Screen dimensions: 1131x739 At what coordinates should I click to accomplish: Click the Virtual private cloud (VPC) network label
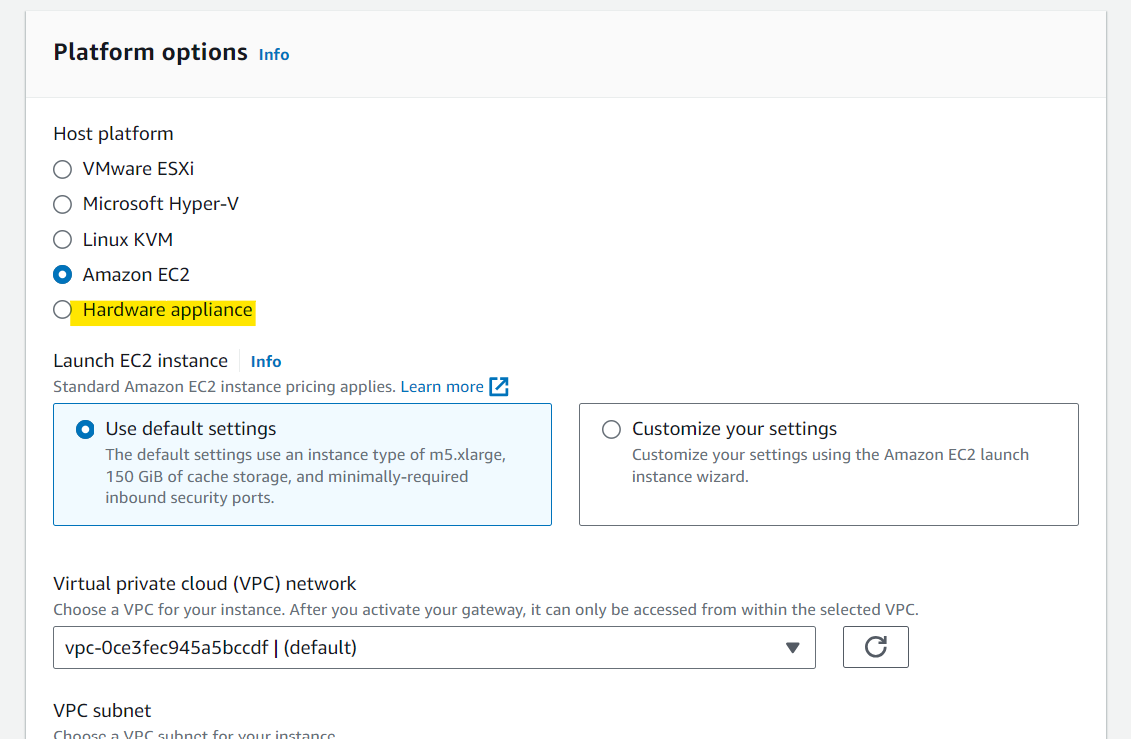click(205, 584)
